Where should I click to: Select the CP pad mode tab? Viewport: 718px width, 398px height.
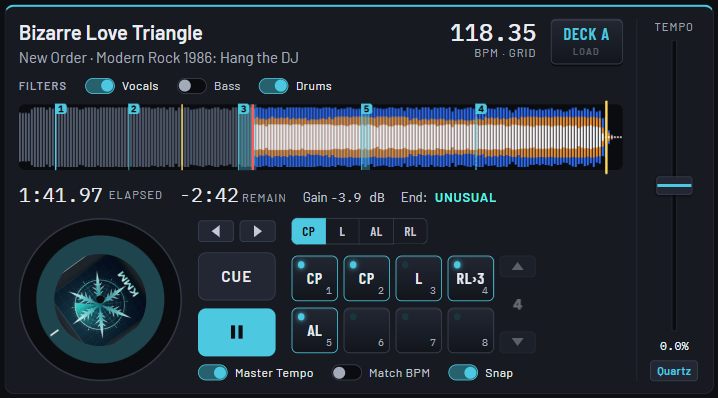pos(309,232)
